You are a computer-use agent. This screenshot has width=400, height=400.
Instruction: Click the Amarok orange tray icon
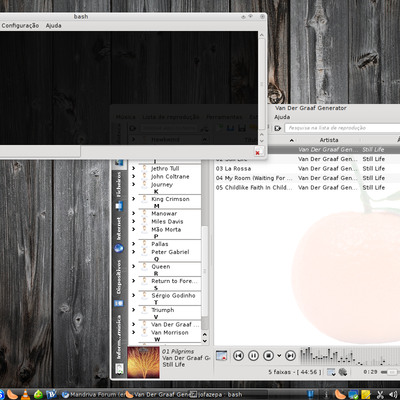click(x=340, y=395)
